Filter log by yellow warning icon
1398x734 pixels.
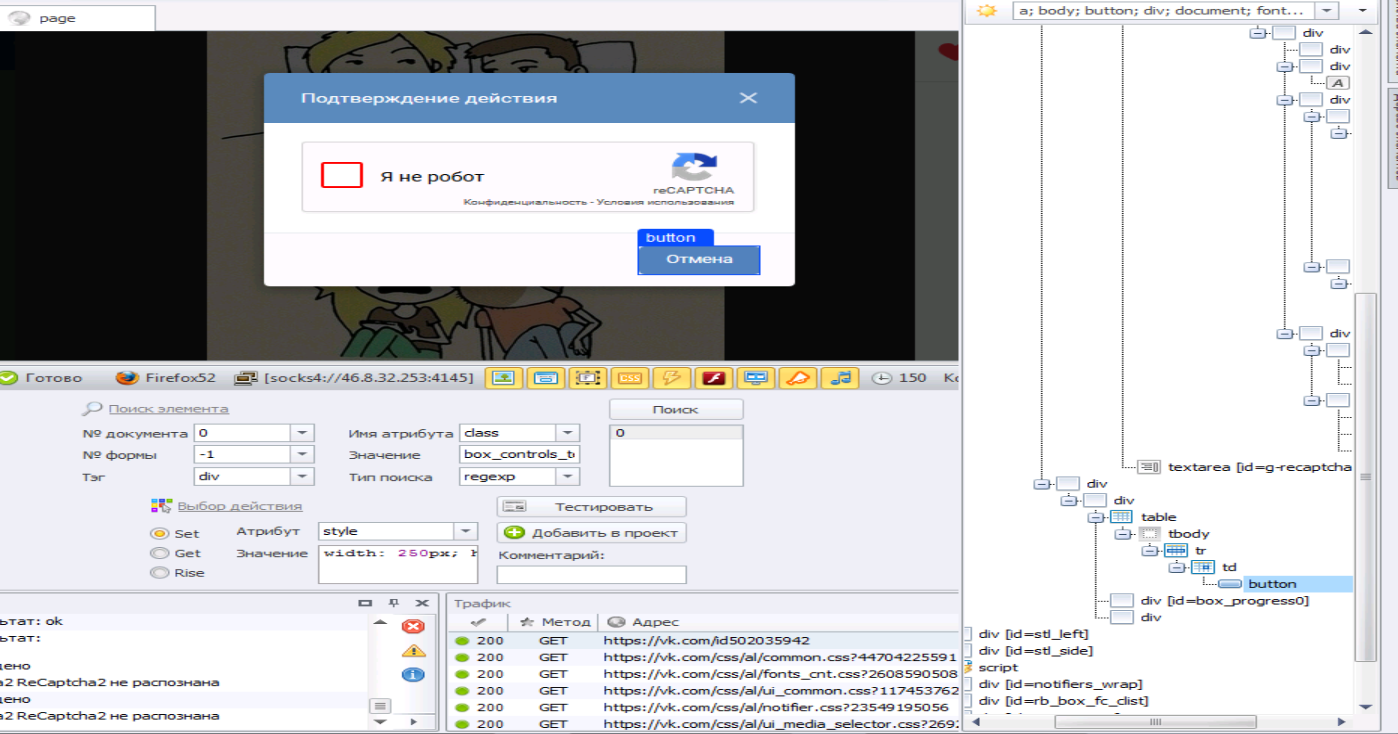coord(412,650)
